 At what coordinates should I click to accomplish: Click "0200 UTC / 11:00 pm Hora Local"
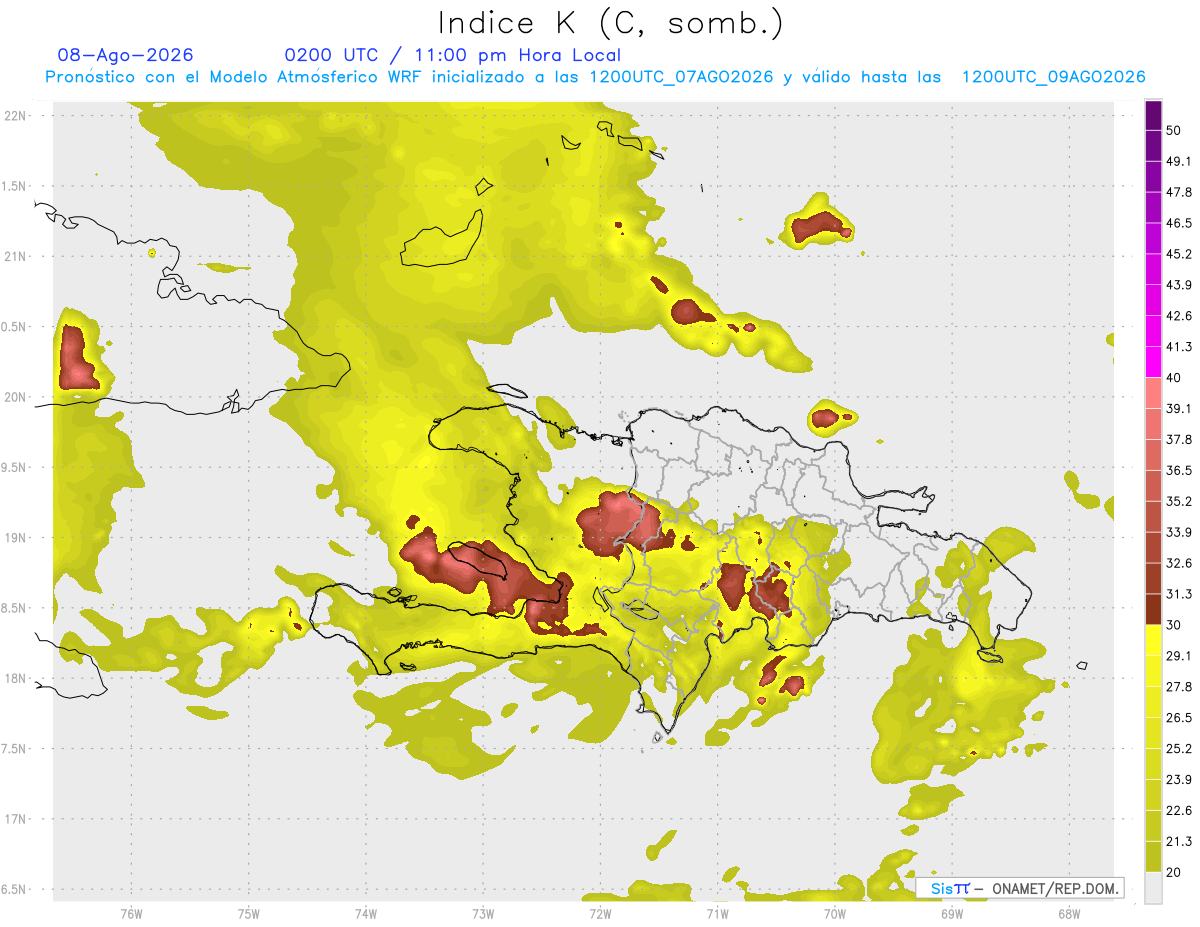pos(452,55)
